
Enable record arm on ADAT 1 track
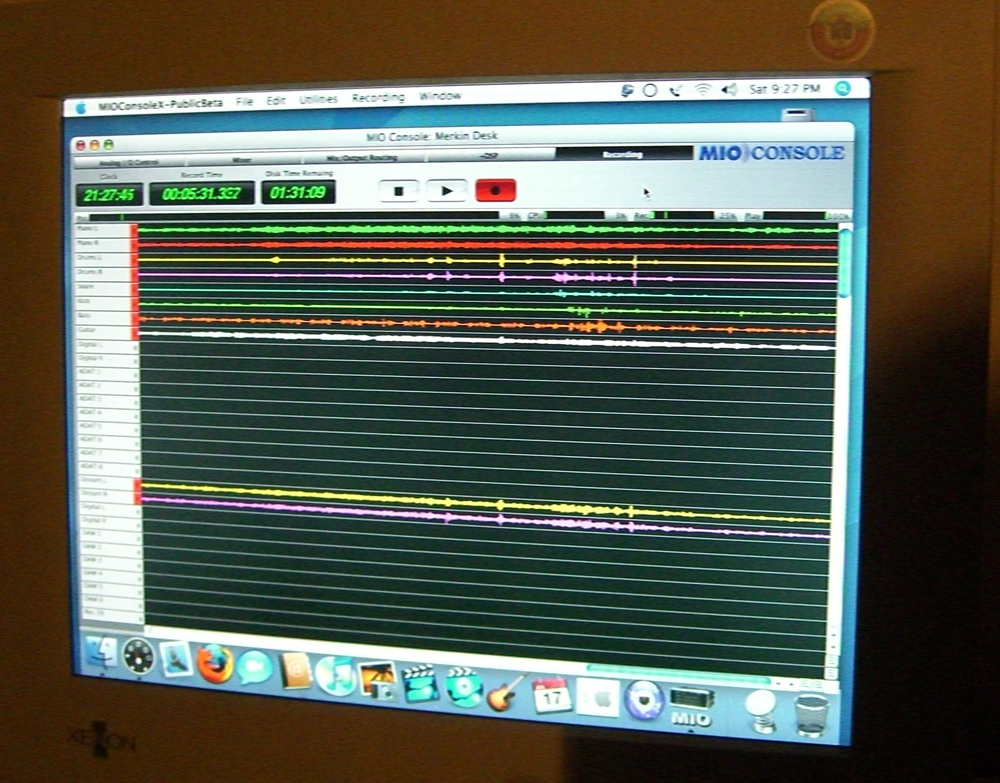(136, 372)
